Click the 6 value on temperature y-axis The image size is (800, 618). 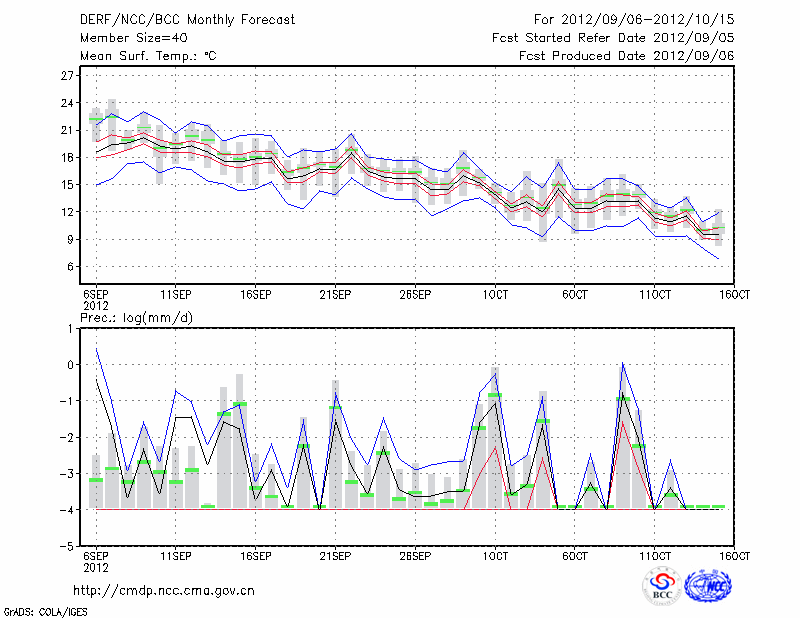[x=70, y=267]
